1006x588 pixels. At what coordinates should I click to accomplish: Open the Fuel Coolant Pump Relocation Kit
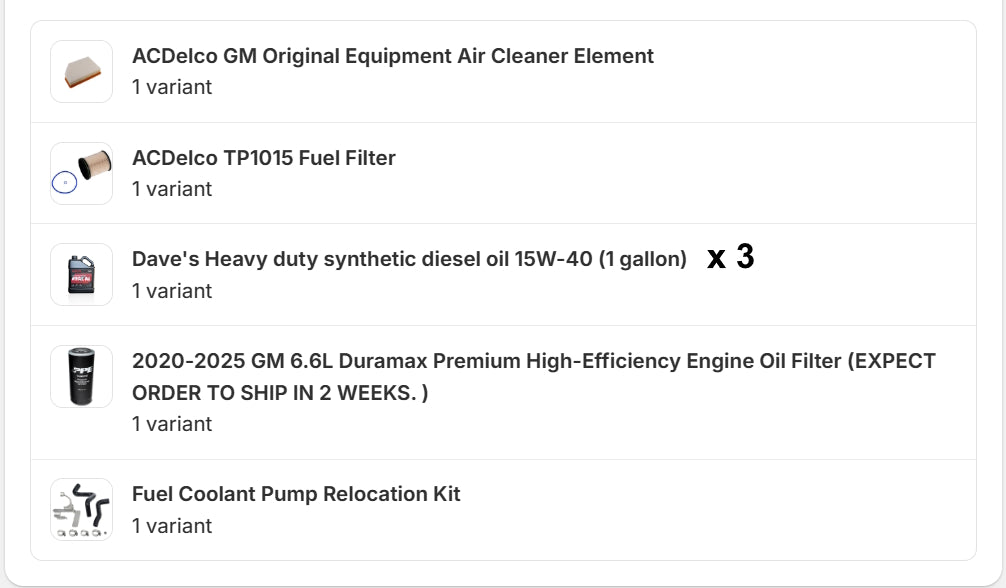[x=296, y=494]
